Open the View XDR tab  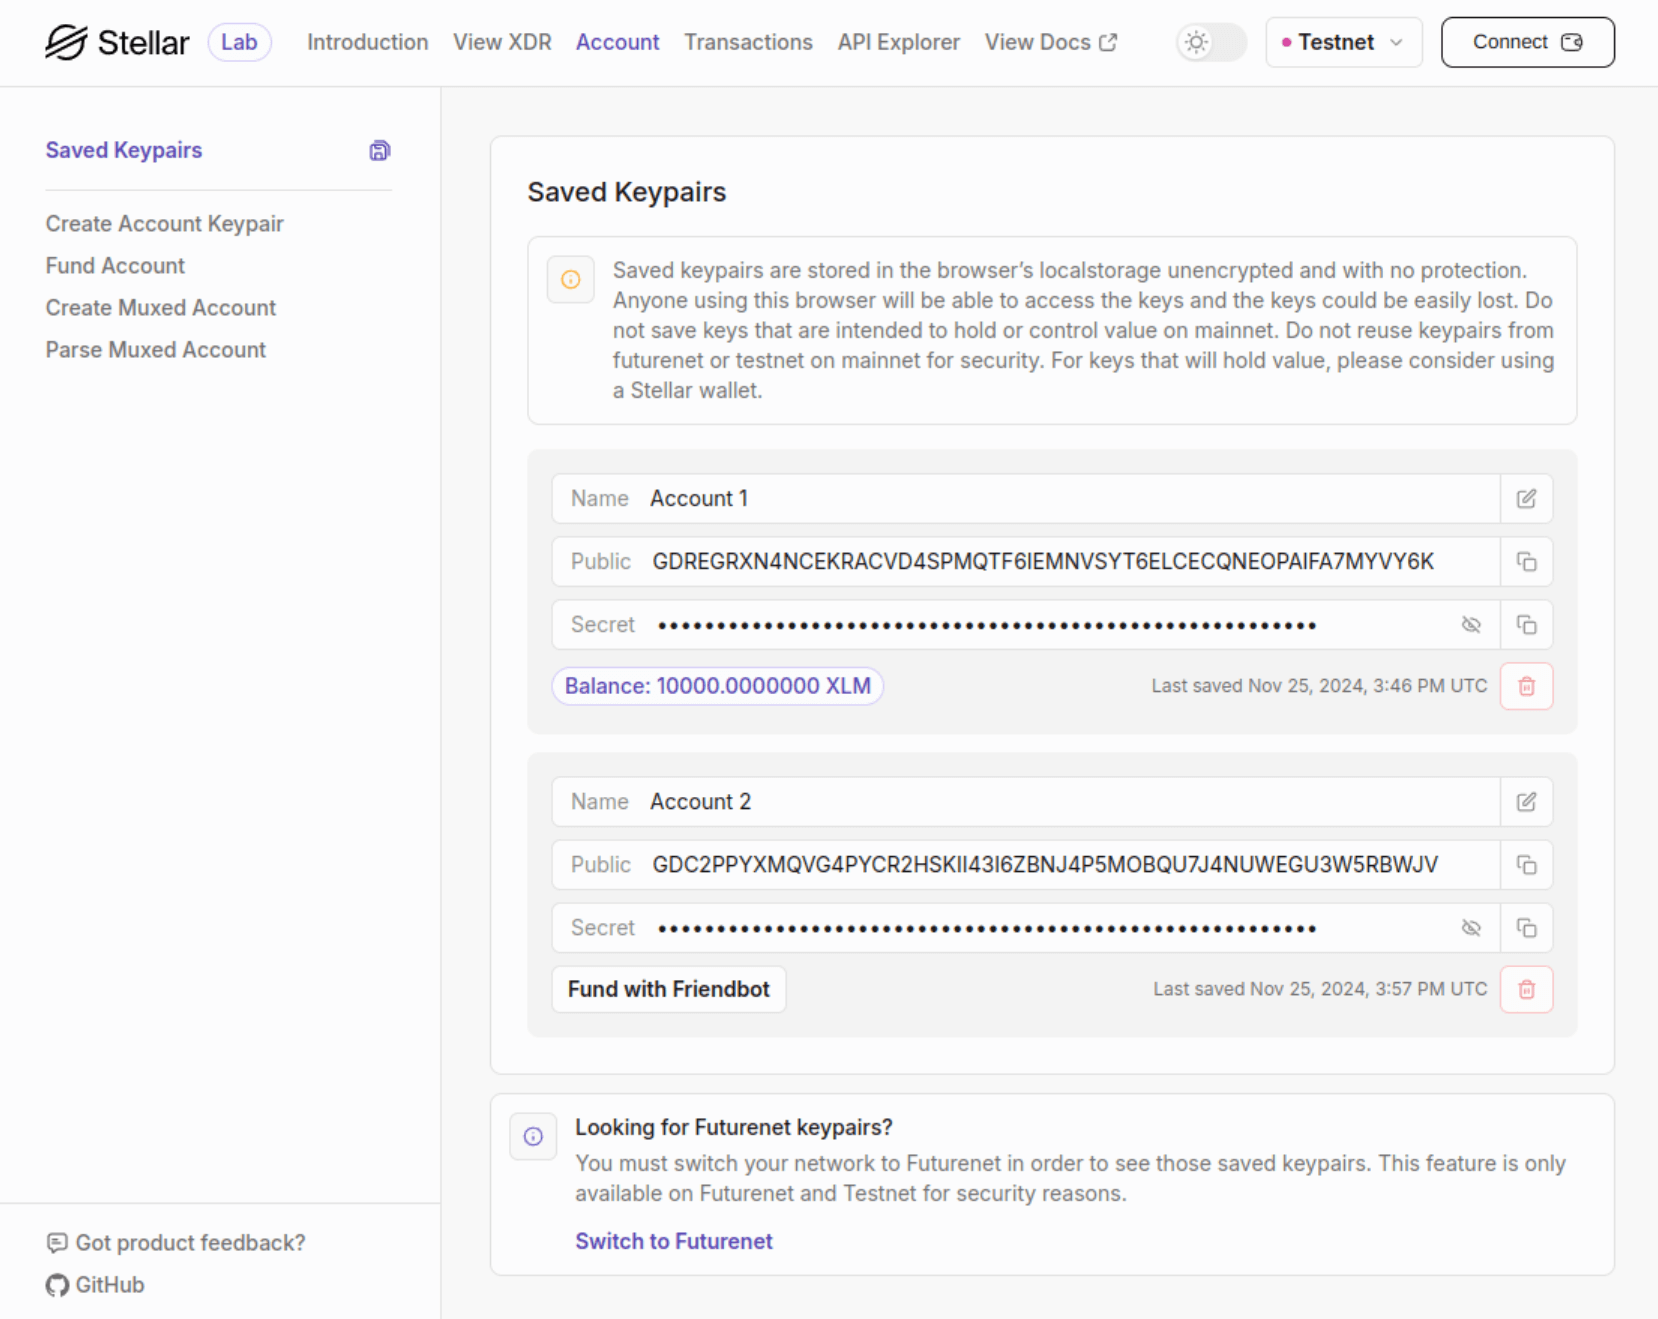click(x=502, y=42)
